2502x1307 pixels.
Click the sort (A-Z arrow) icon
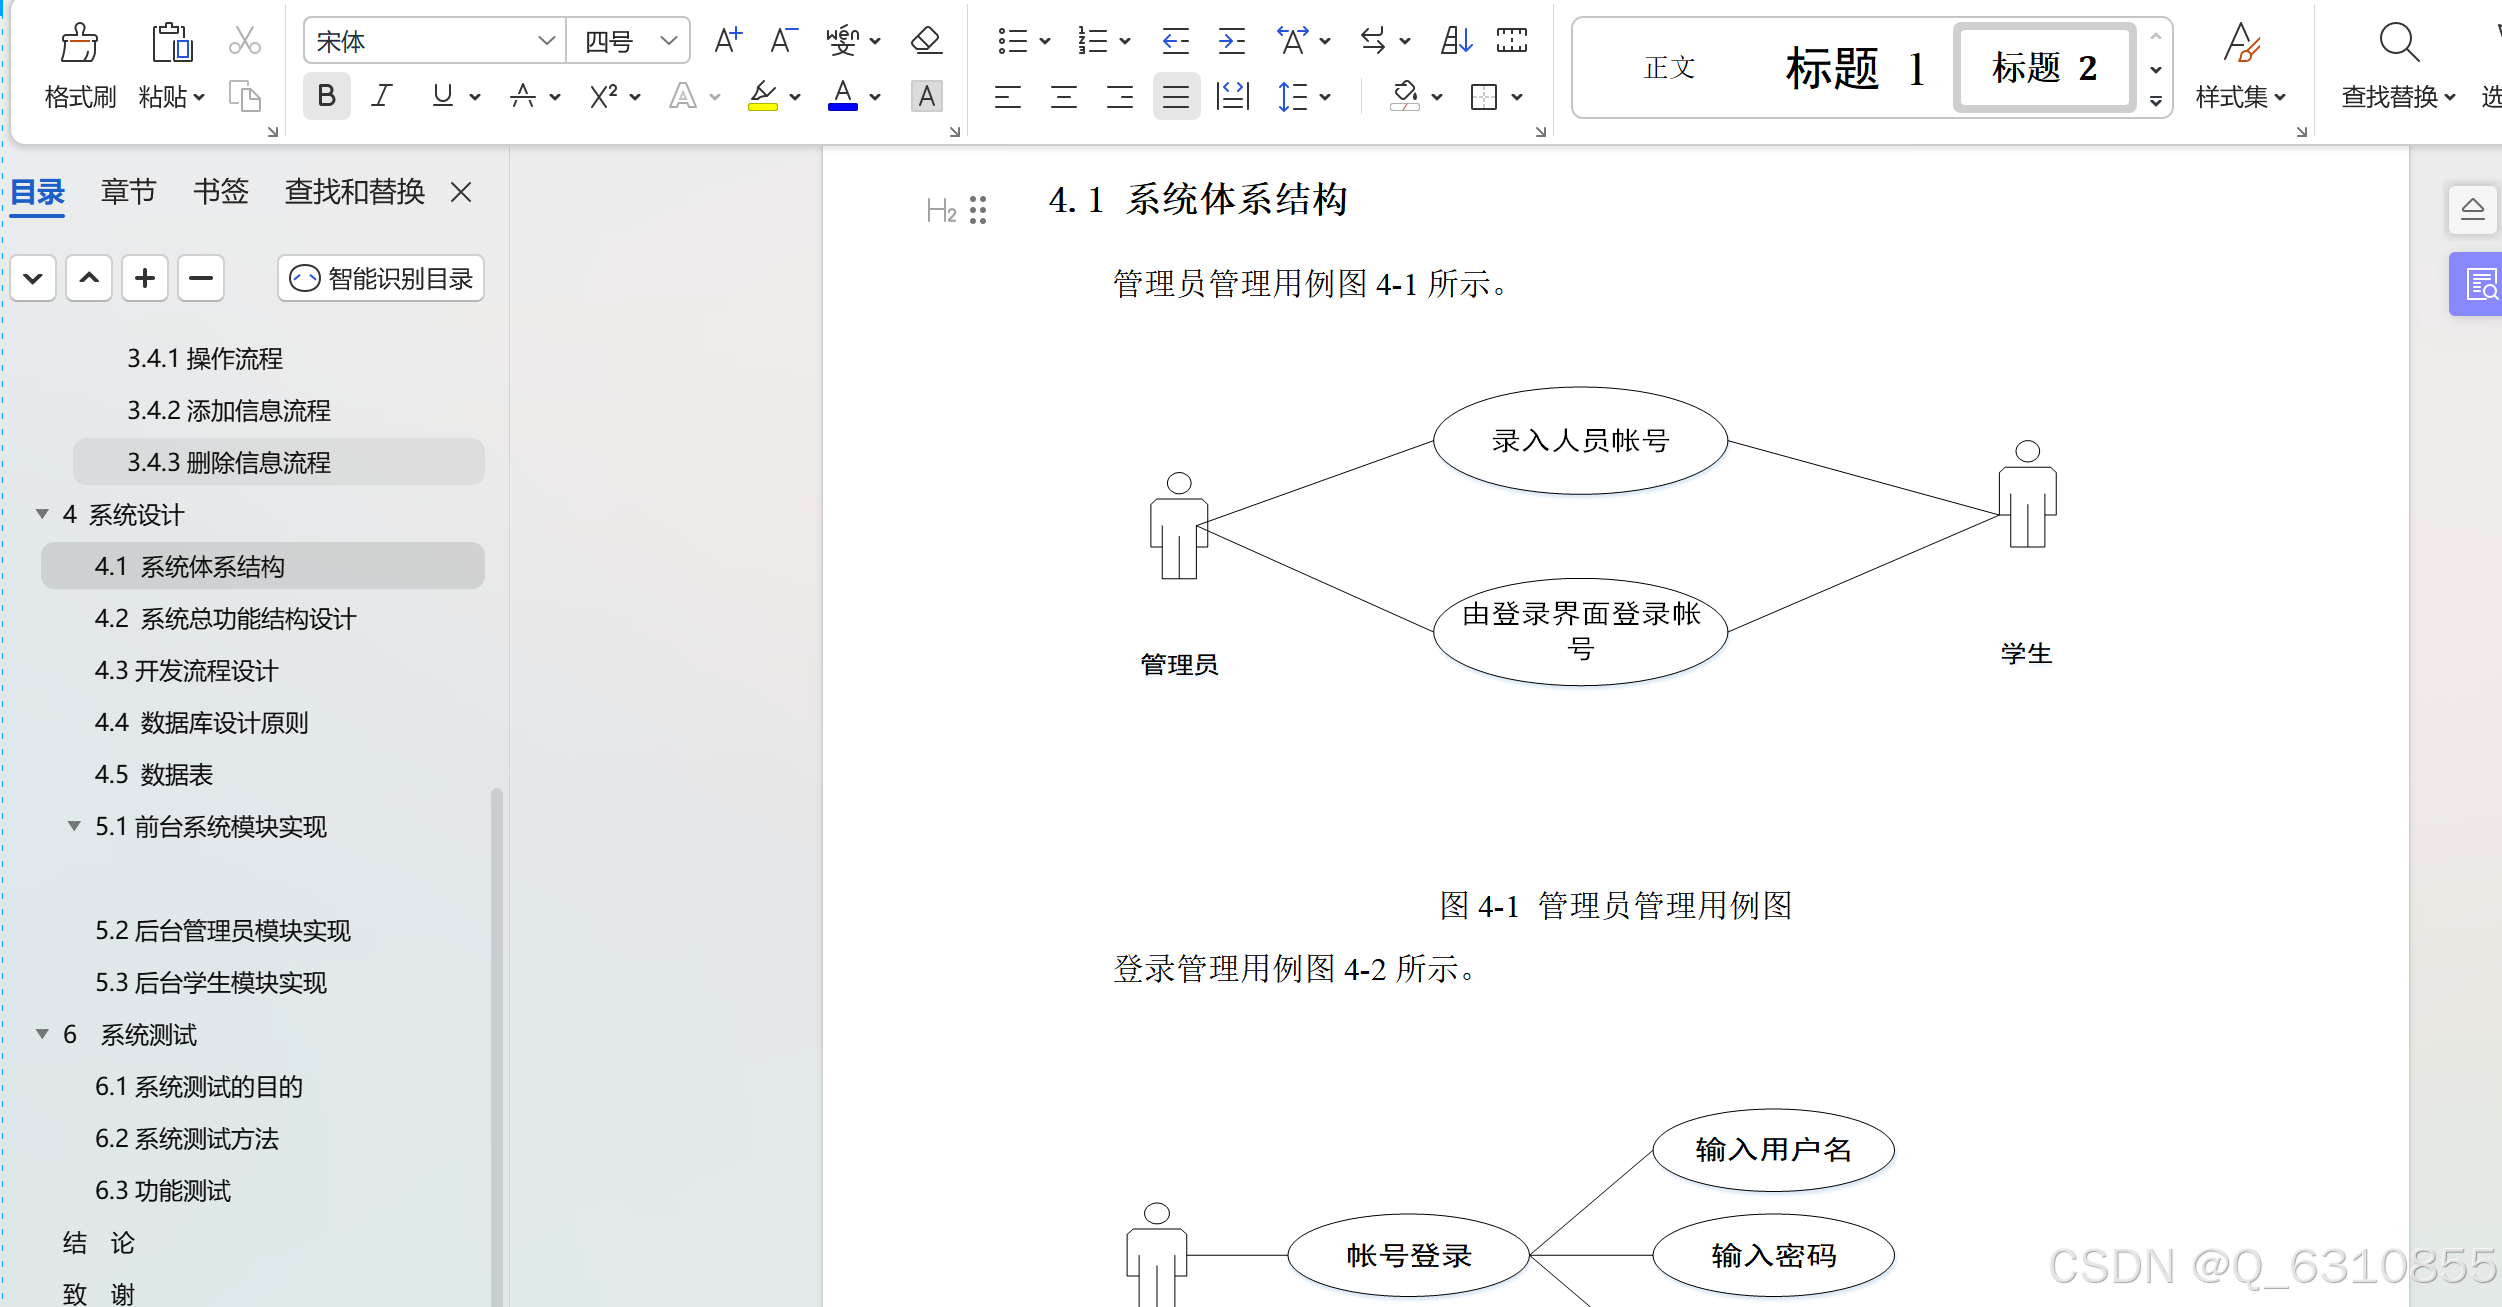point(1456,41)
